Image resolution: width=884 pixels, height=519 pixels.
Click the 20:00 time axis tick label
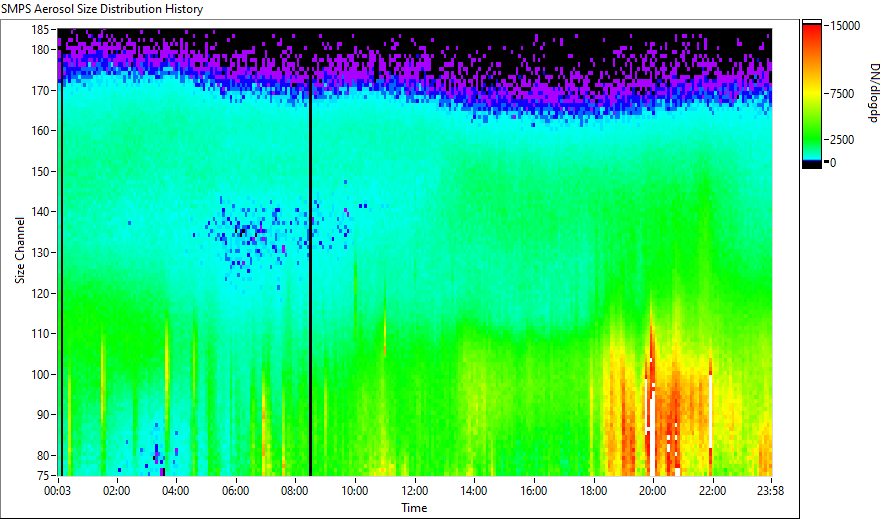click(x=652, y=491)
